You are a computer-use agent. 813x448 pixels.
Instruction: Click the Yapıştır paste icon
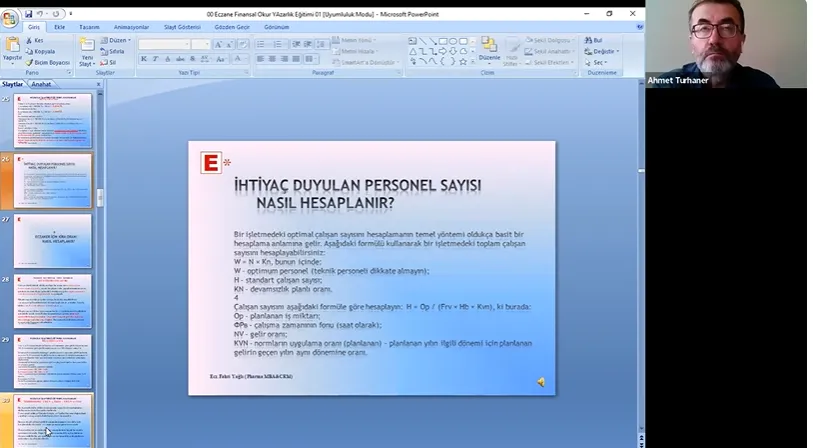click(x=12, y=46)
